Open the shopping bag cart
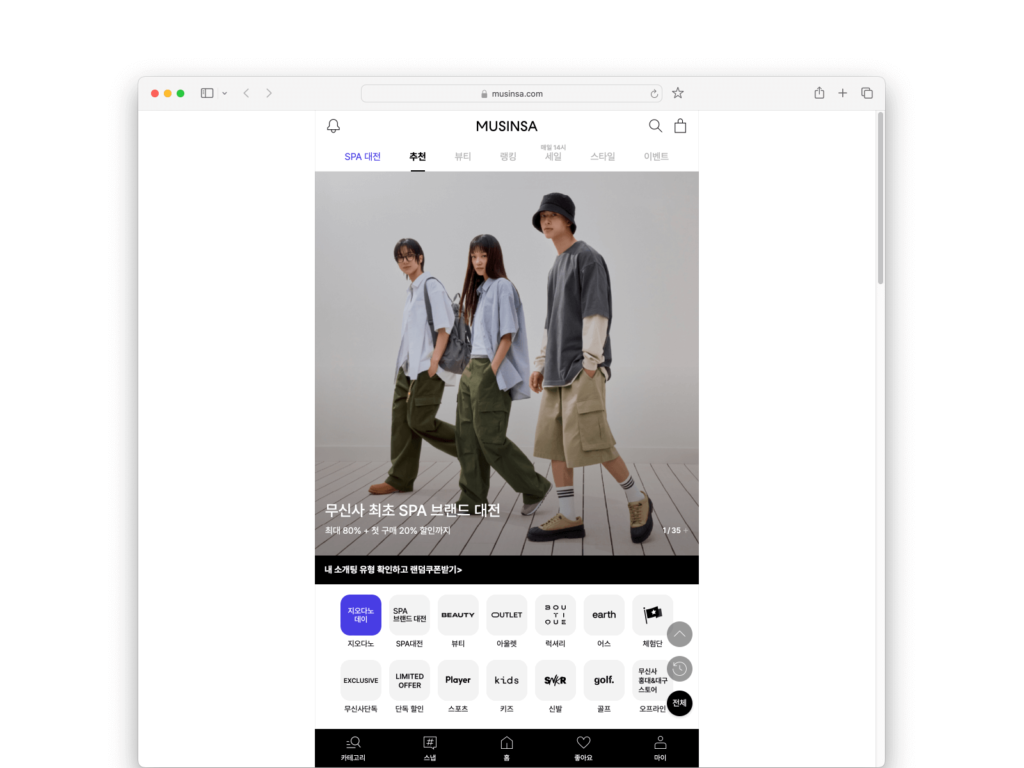 pos(680,126)
